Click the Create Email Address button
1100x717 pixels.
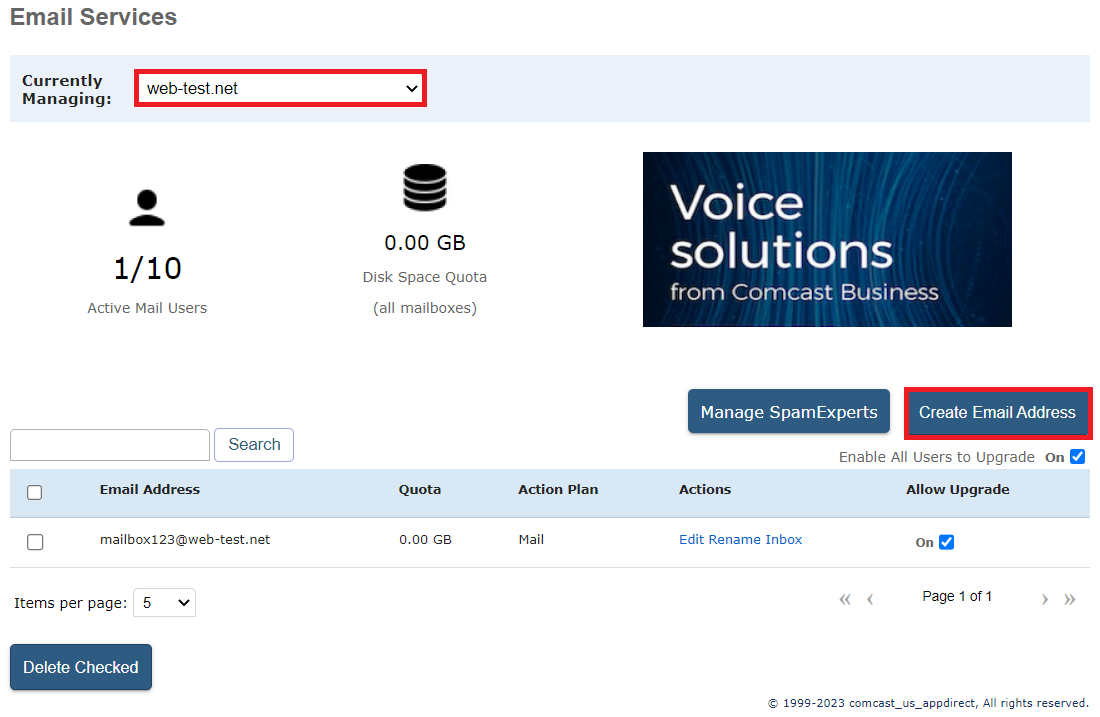tap(997, 411)
